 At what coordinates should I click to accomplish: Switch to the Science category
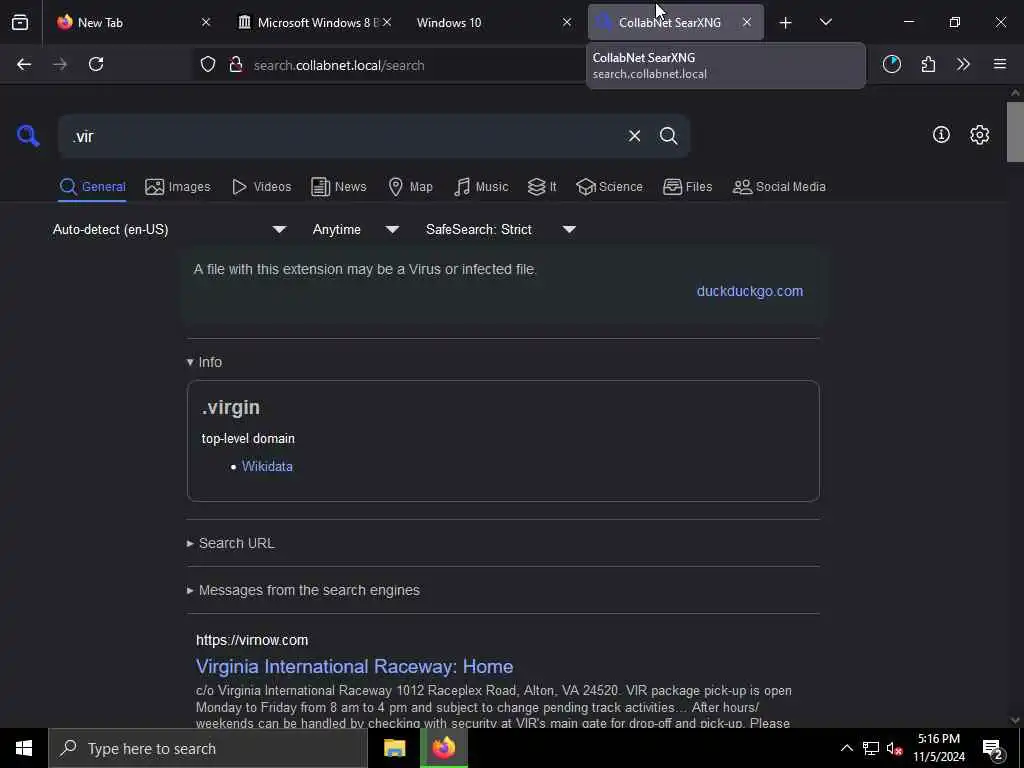609,187
